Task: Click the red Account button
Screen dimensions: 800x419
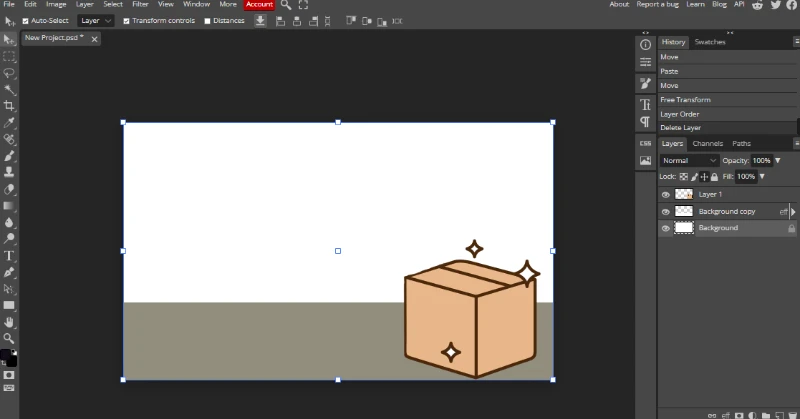Action: (x=259, y=5)
